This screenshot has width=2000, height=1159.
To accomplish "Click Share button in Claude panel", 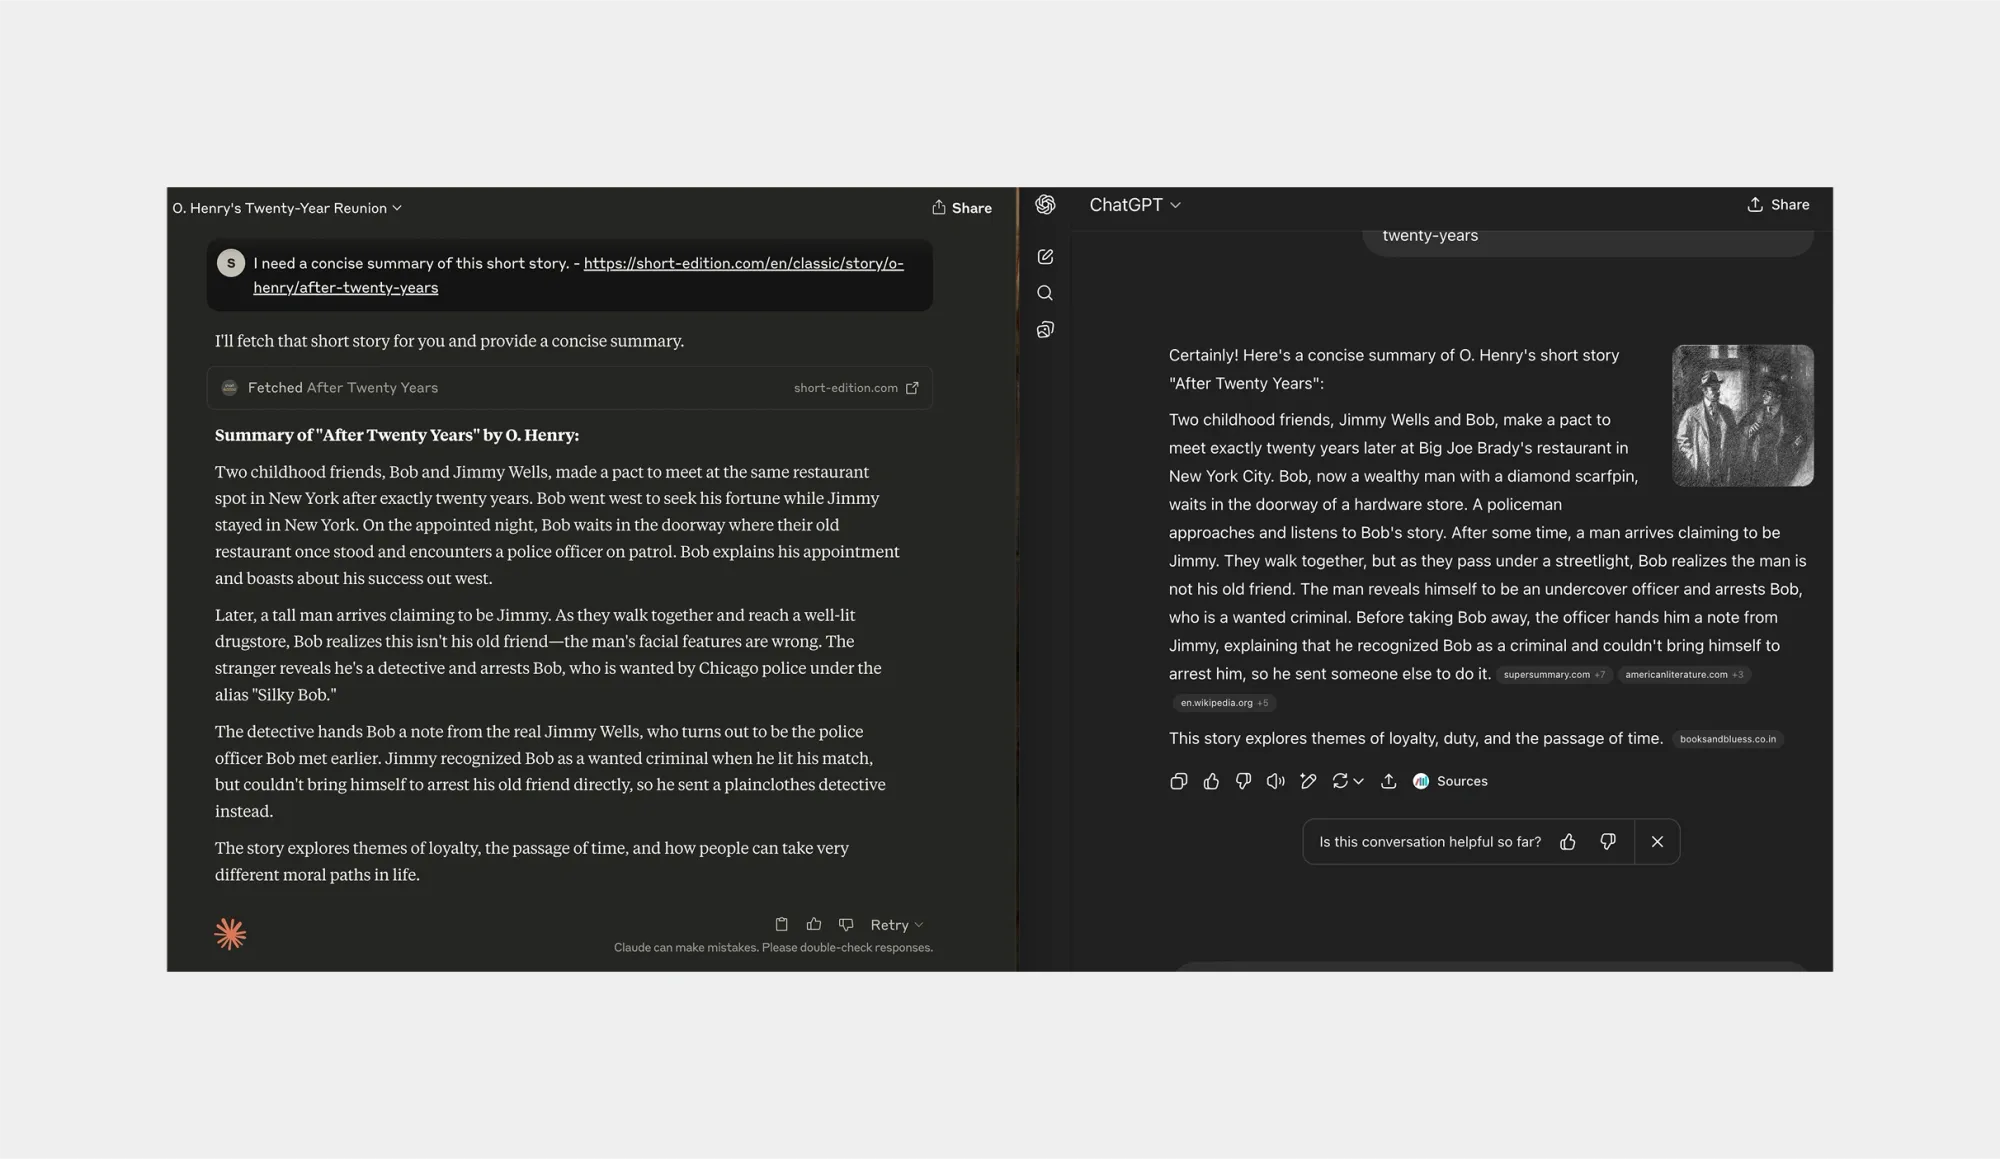I will click(x=961, y=208).
